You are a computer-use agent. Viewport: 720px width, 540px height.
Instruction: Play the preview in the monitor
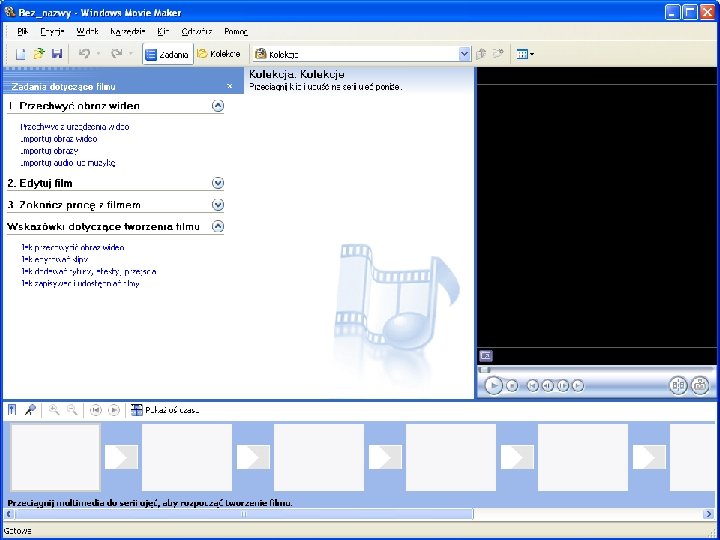pyautogui.click(x=493, y=385)
